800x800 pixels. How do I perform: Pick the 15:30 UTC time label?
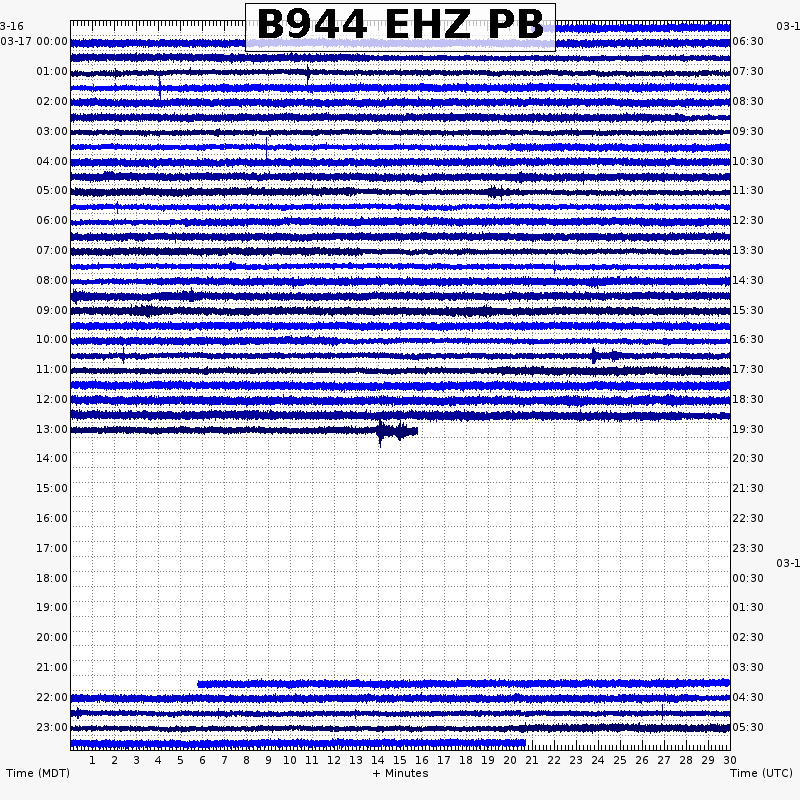(748, 311)
